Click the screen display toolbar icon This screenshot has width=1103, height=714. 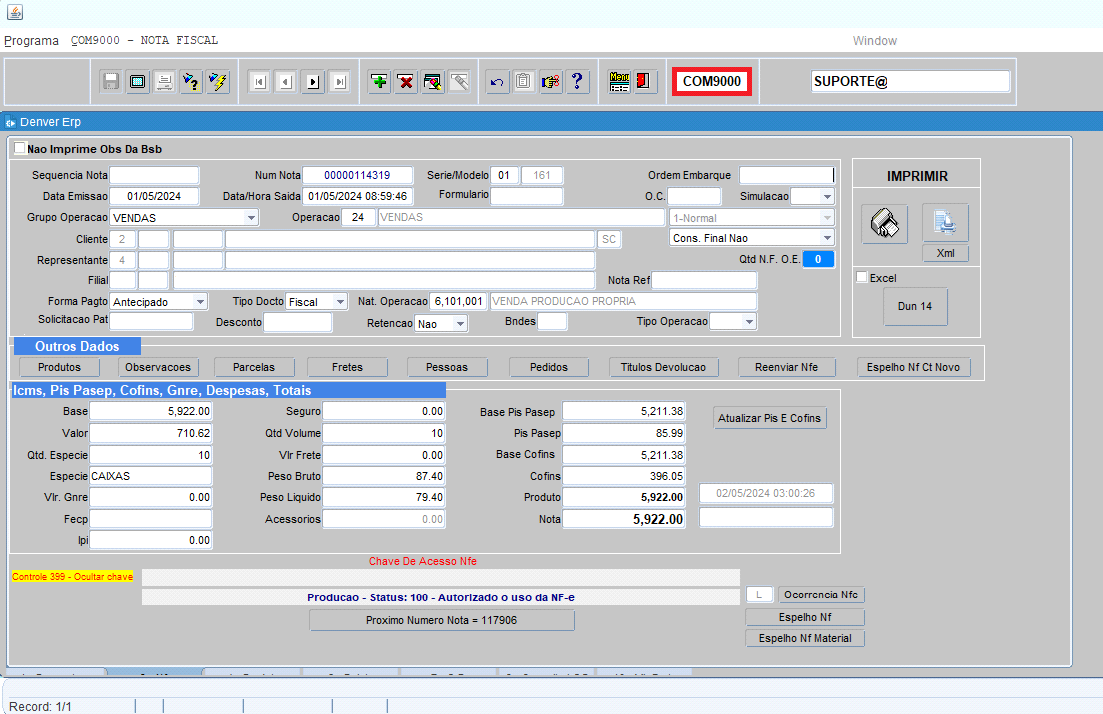137,82
